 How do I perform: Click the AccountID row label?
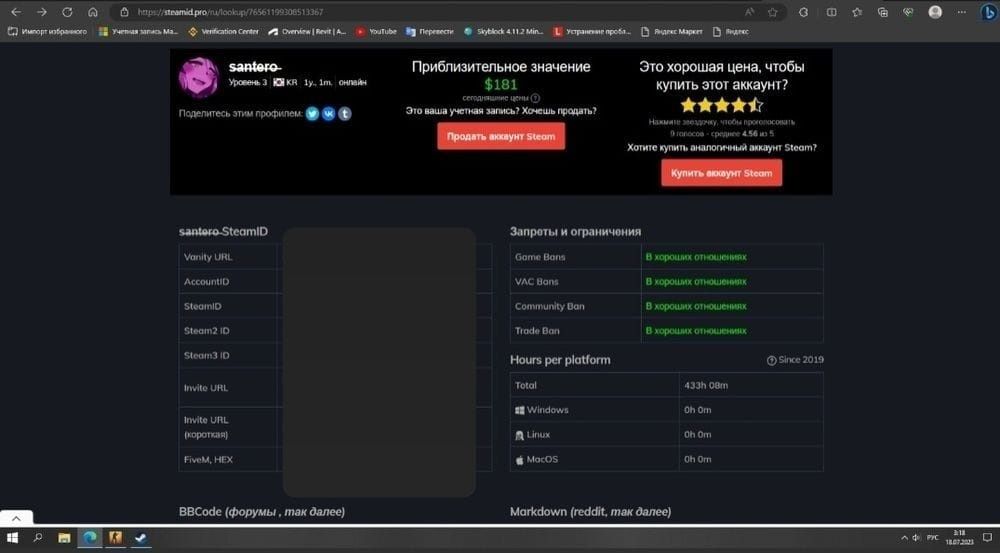[x=206, y=281]
